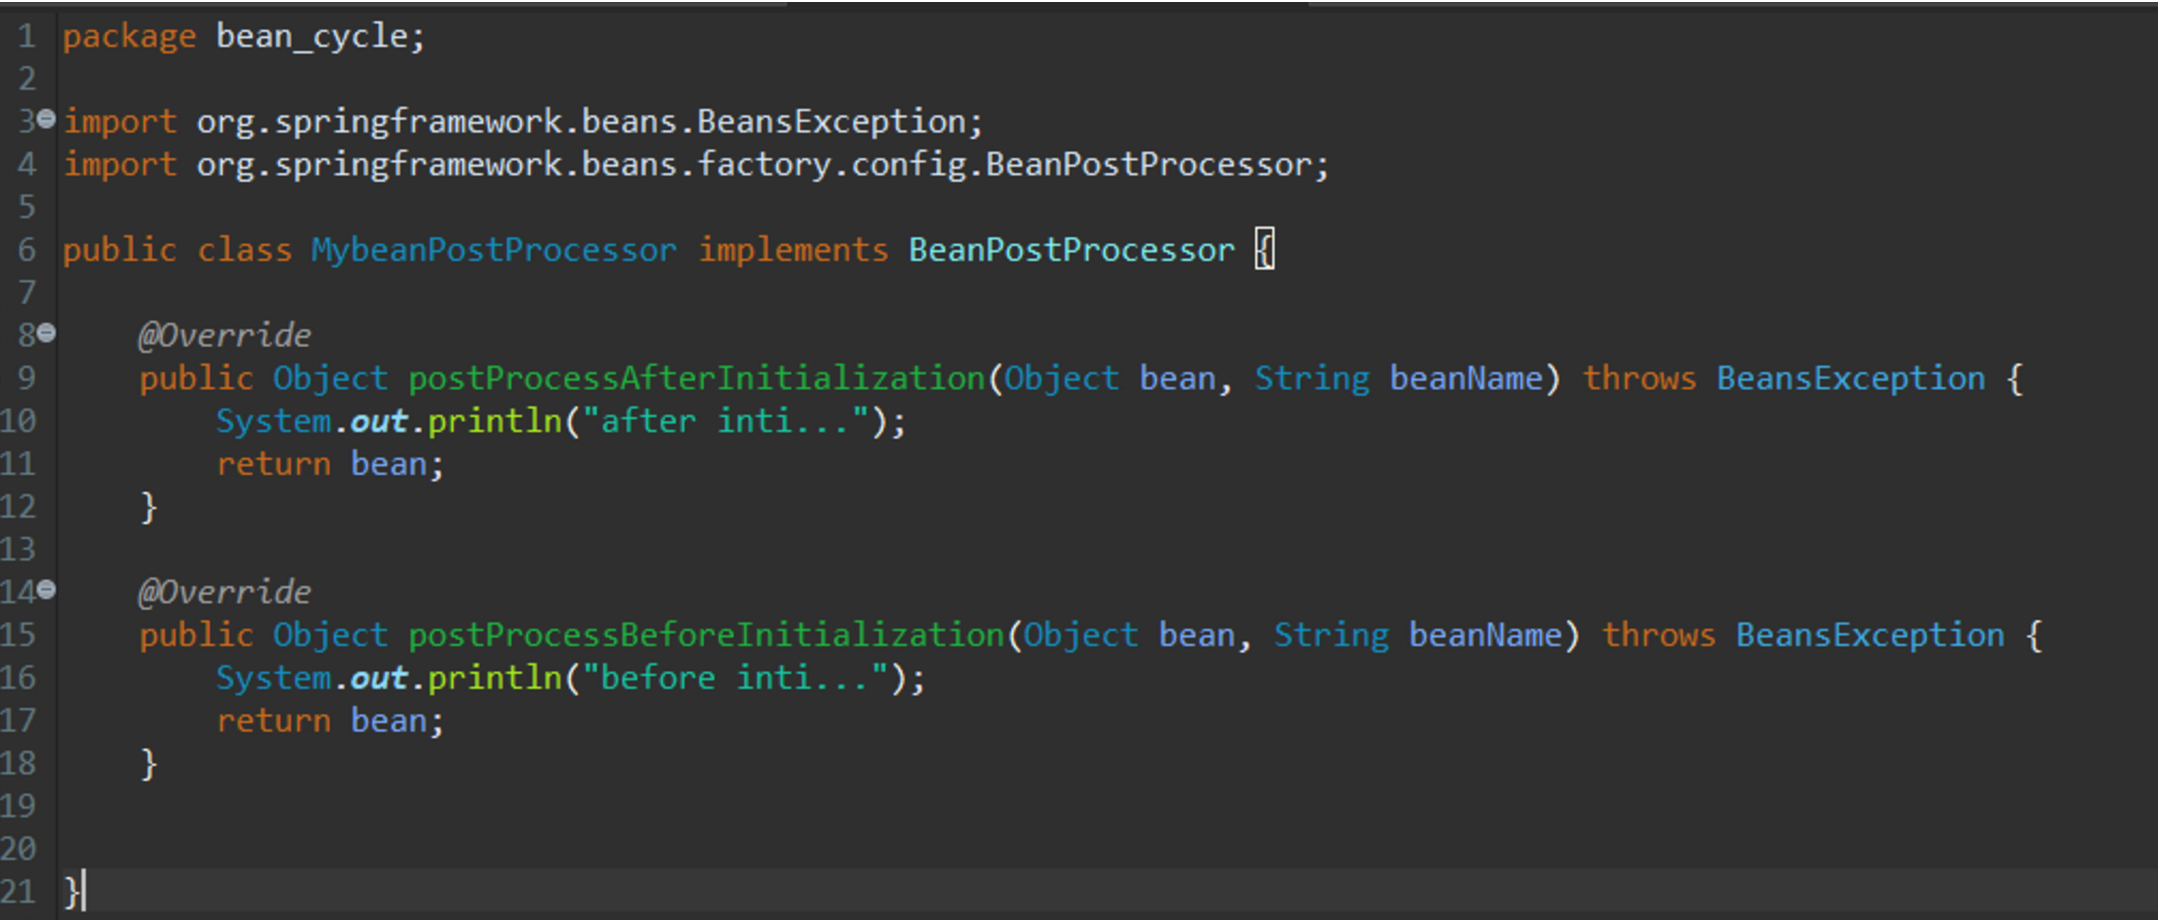Click line number 6 in the gutter
This screenshot has width=2158, height=920.
[26, 250]
